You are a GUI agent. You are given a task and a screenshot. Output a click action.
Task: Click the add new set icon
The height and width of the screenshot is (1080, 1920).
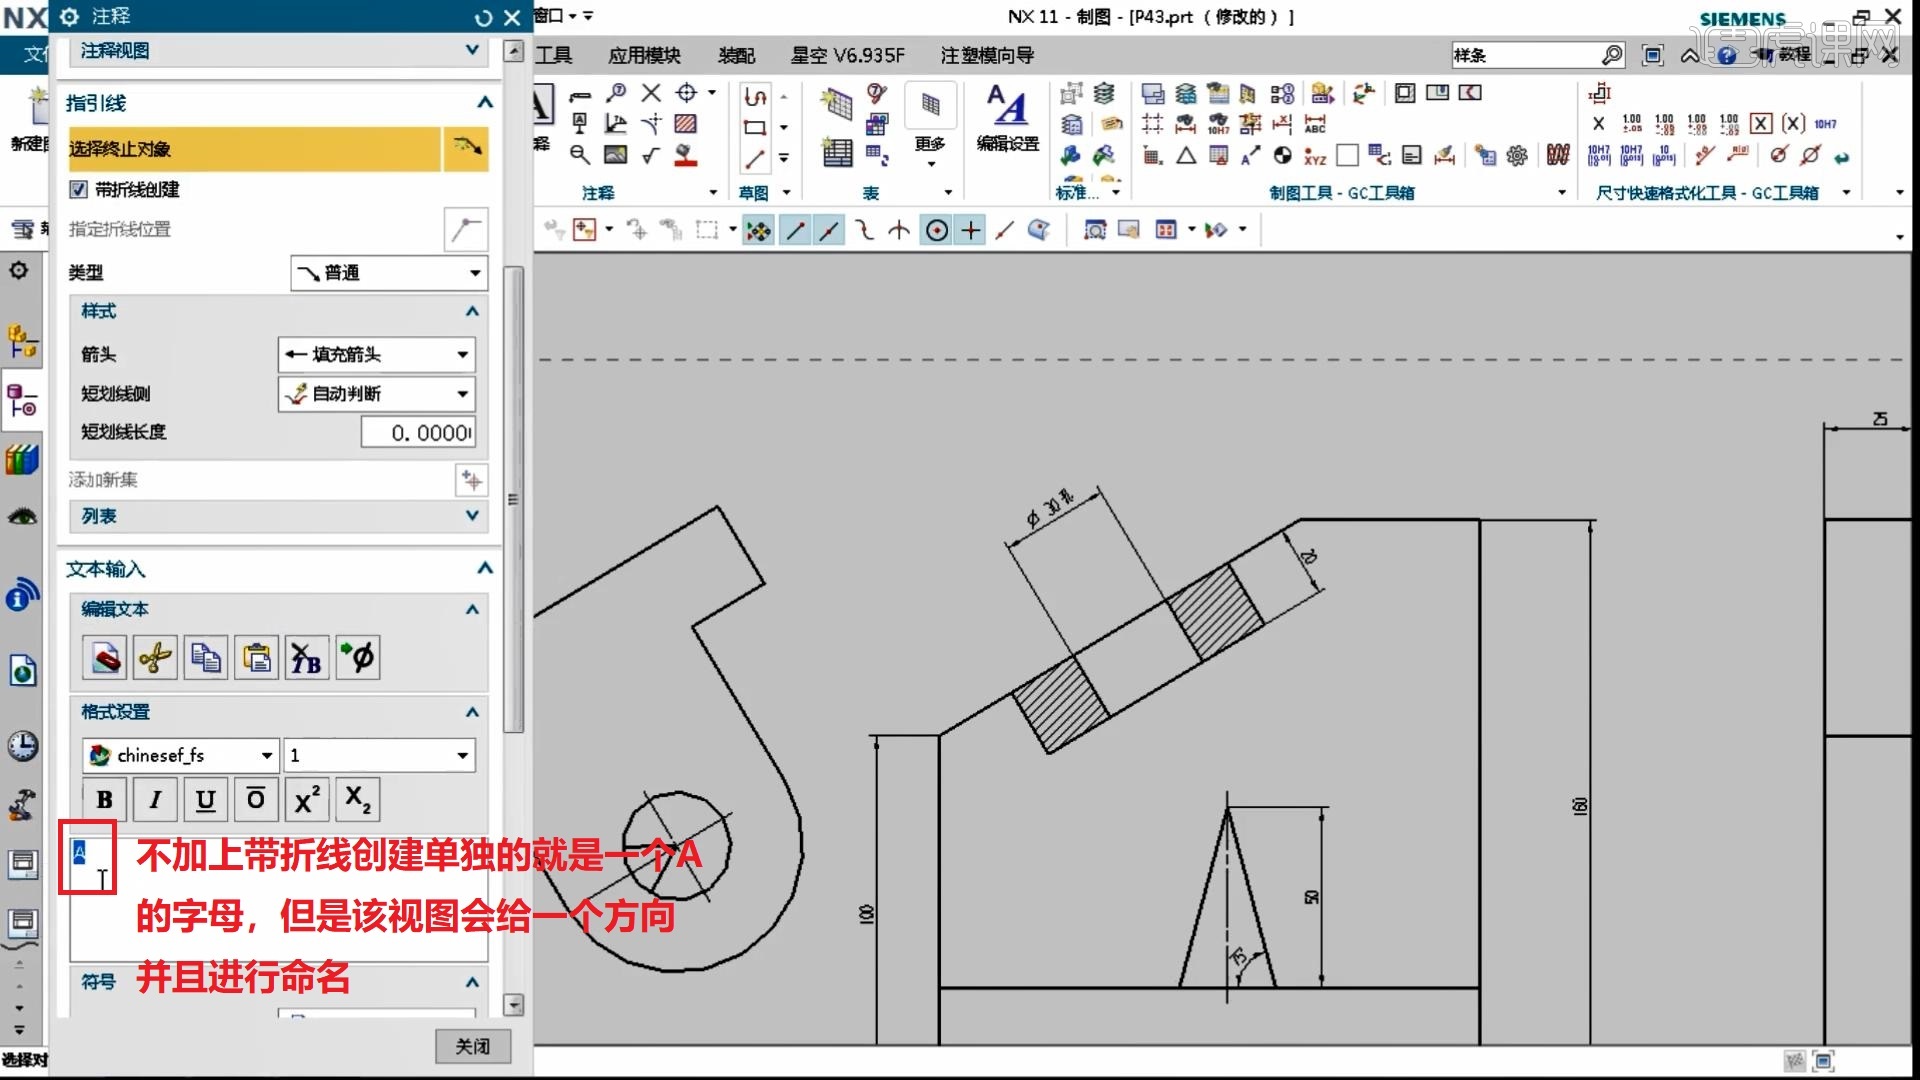coord(471,480)
